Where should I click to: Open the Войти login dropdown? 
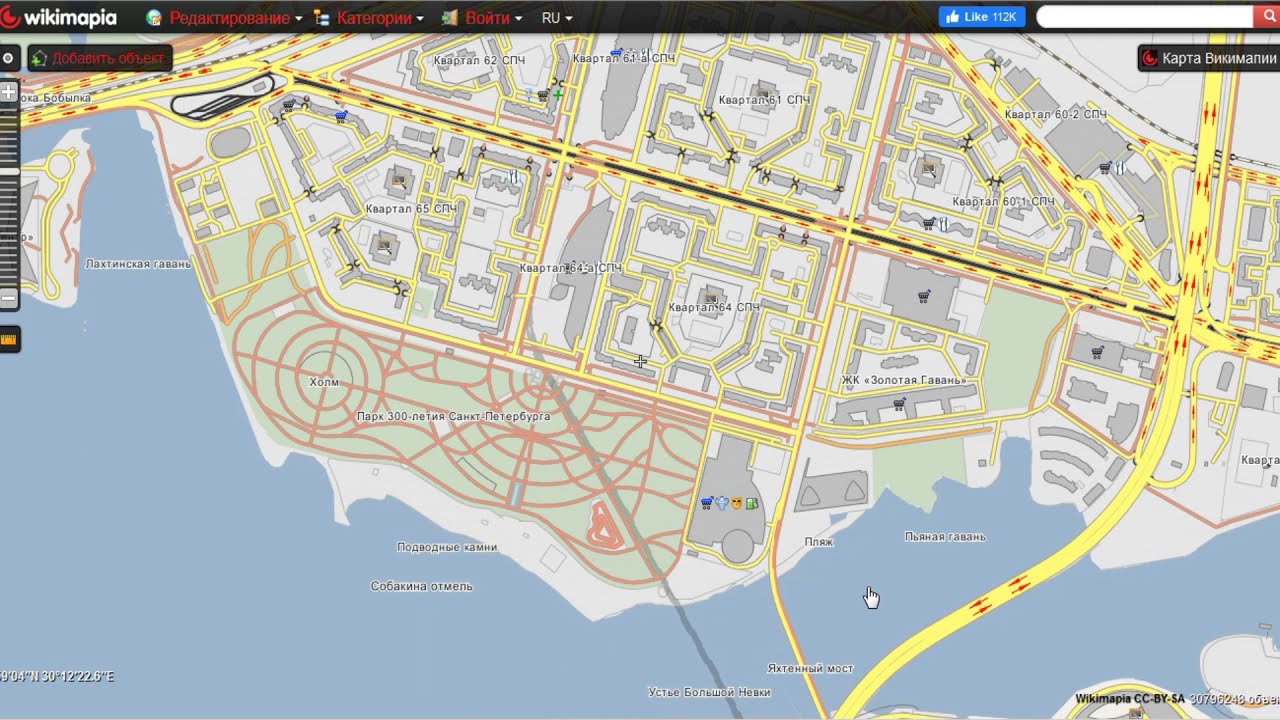(x=482, y=18)
